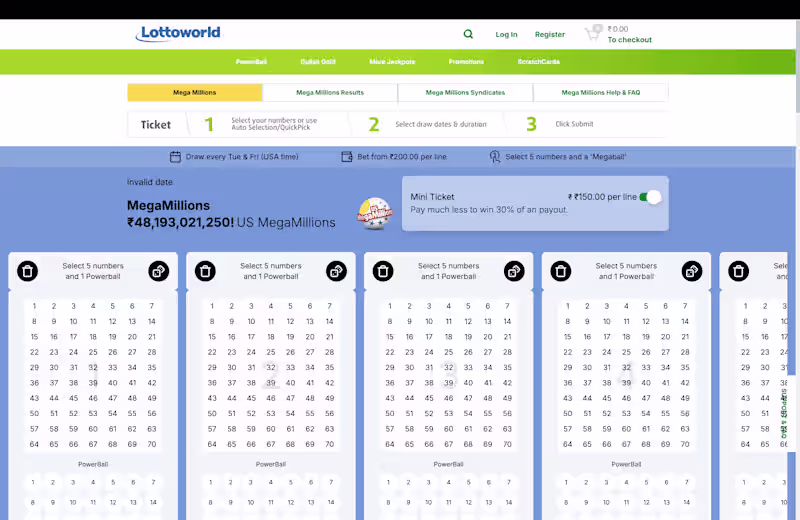800x520 pixels.
Task: Open the search magnifier icon
Action: point(468,34)
